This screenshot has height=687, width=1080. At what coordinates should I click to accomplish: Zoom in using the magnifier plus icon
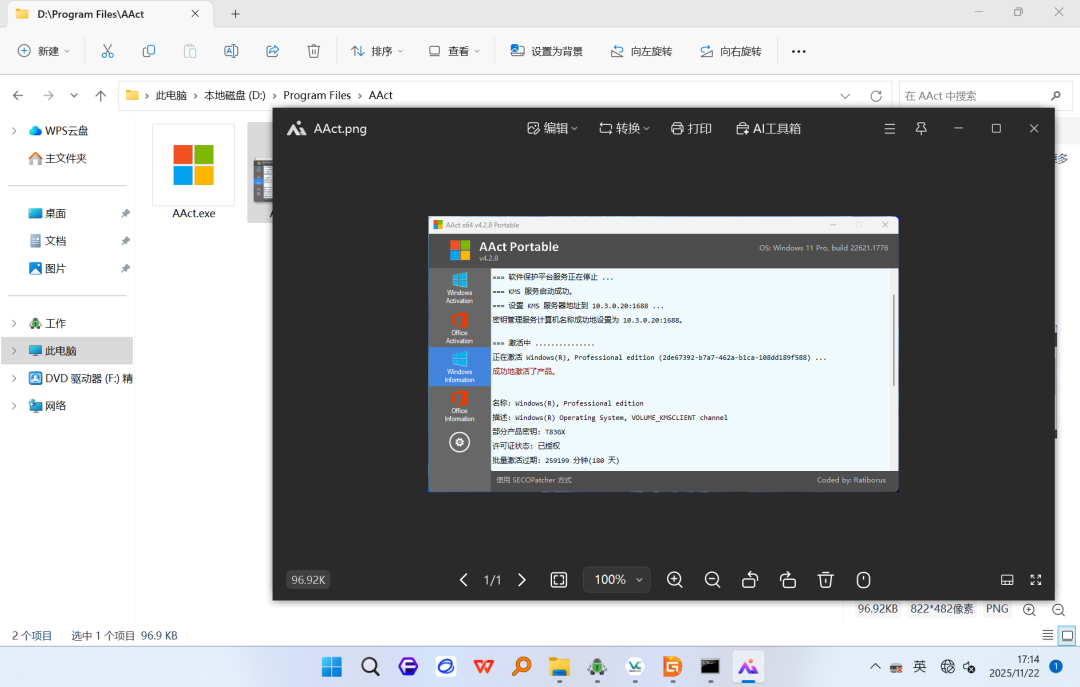[x=674, y=580]
